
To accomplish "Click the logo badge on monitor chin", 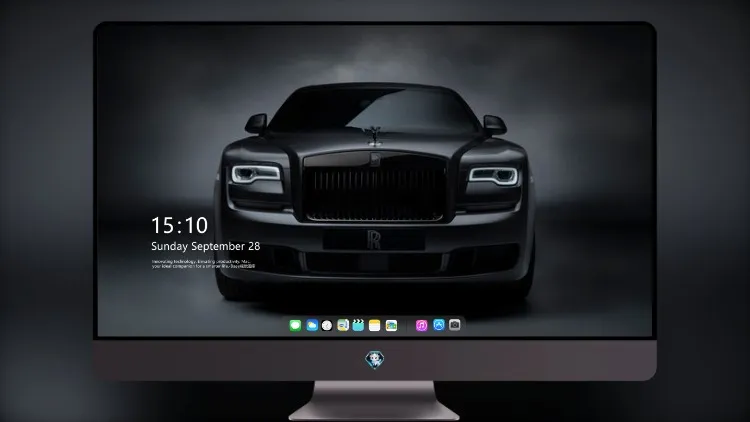I will tap(375, 360).
